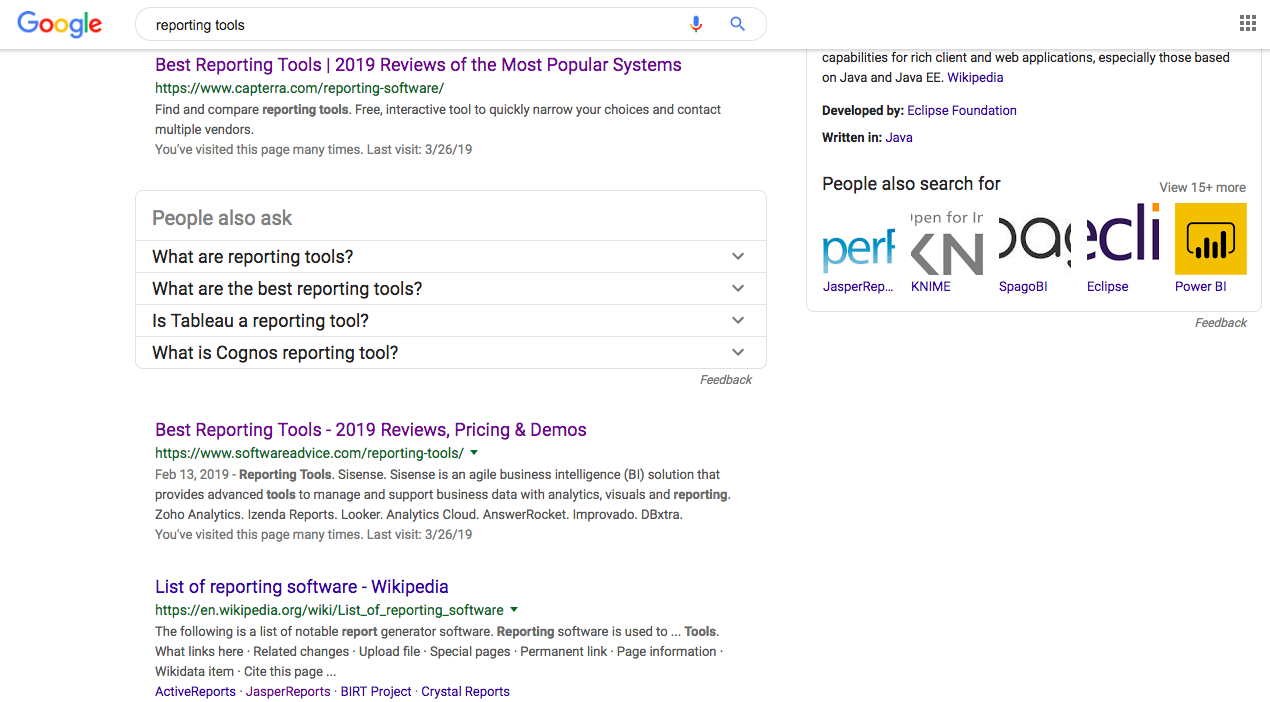Click the softwareadvice.com/reporting-tools URL text

click(309, 453)
